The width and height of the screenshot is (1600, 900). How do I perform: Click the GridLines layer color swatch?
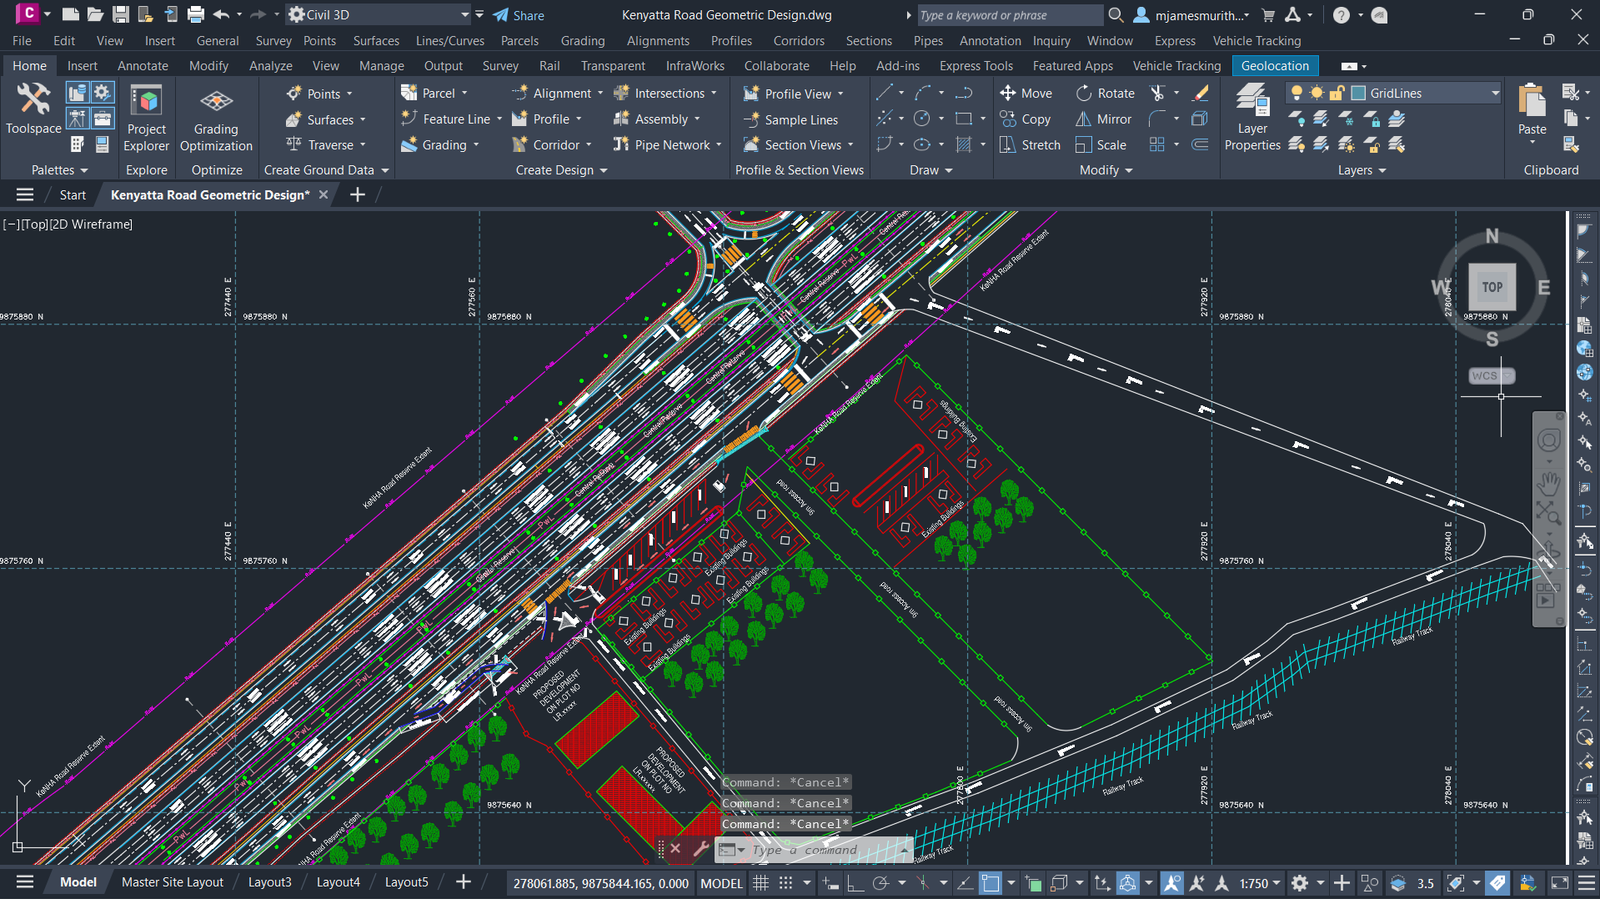(1358, 93)
